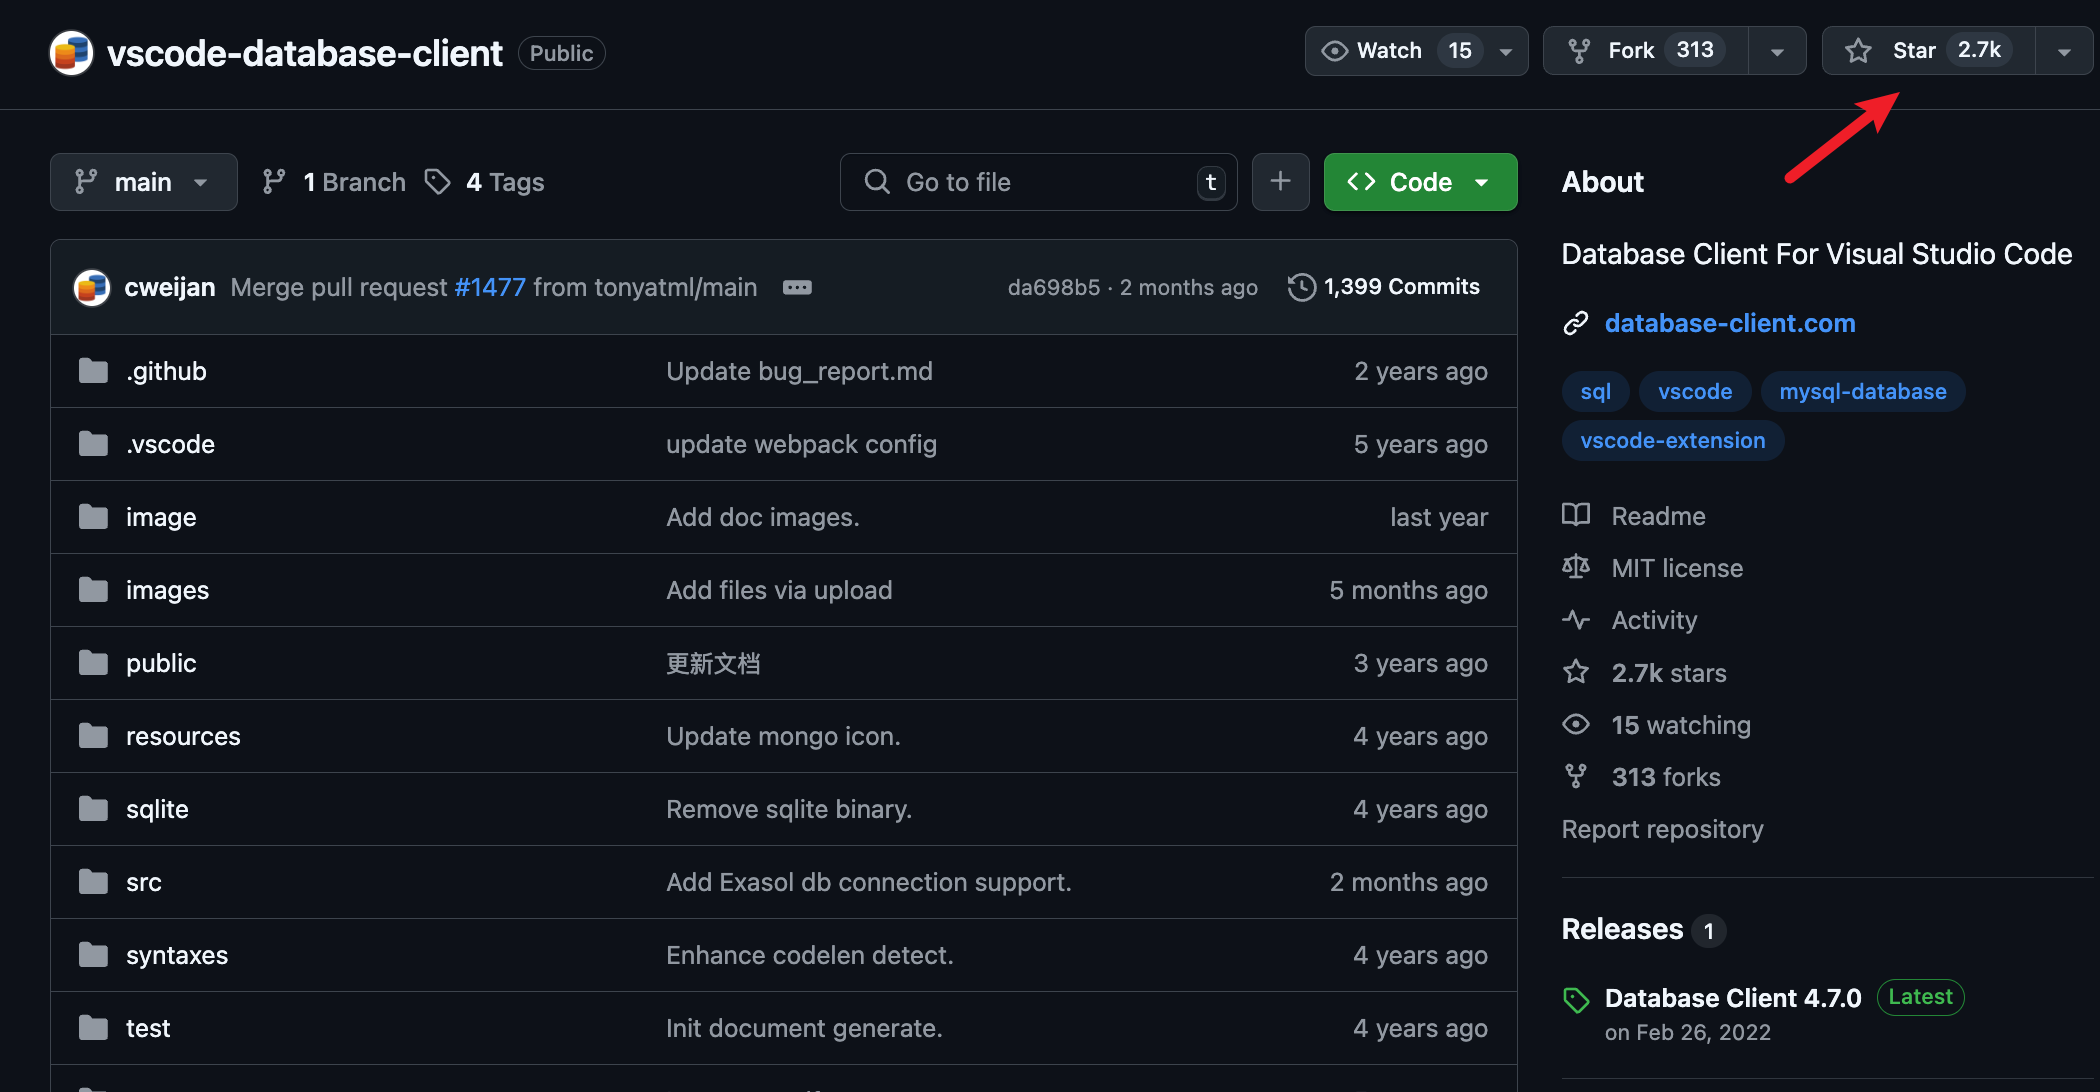Click cweijan's commit author avatar
This screenshot has height=1092, width=2100.
click(x=92, y=287)
